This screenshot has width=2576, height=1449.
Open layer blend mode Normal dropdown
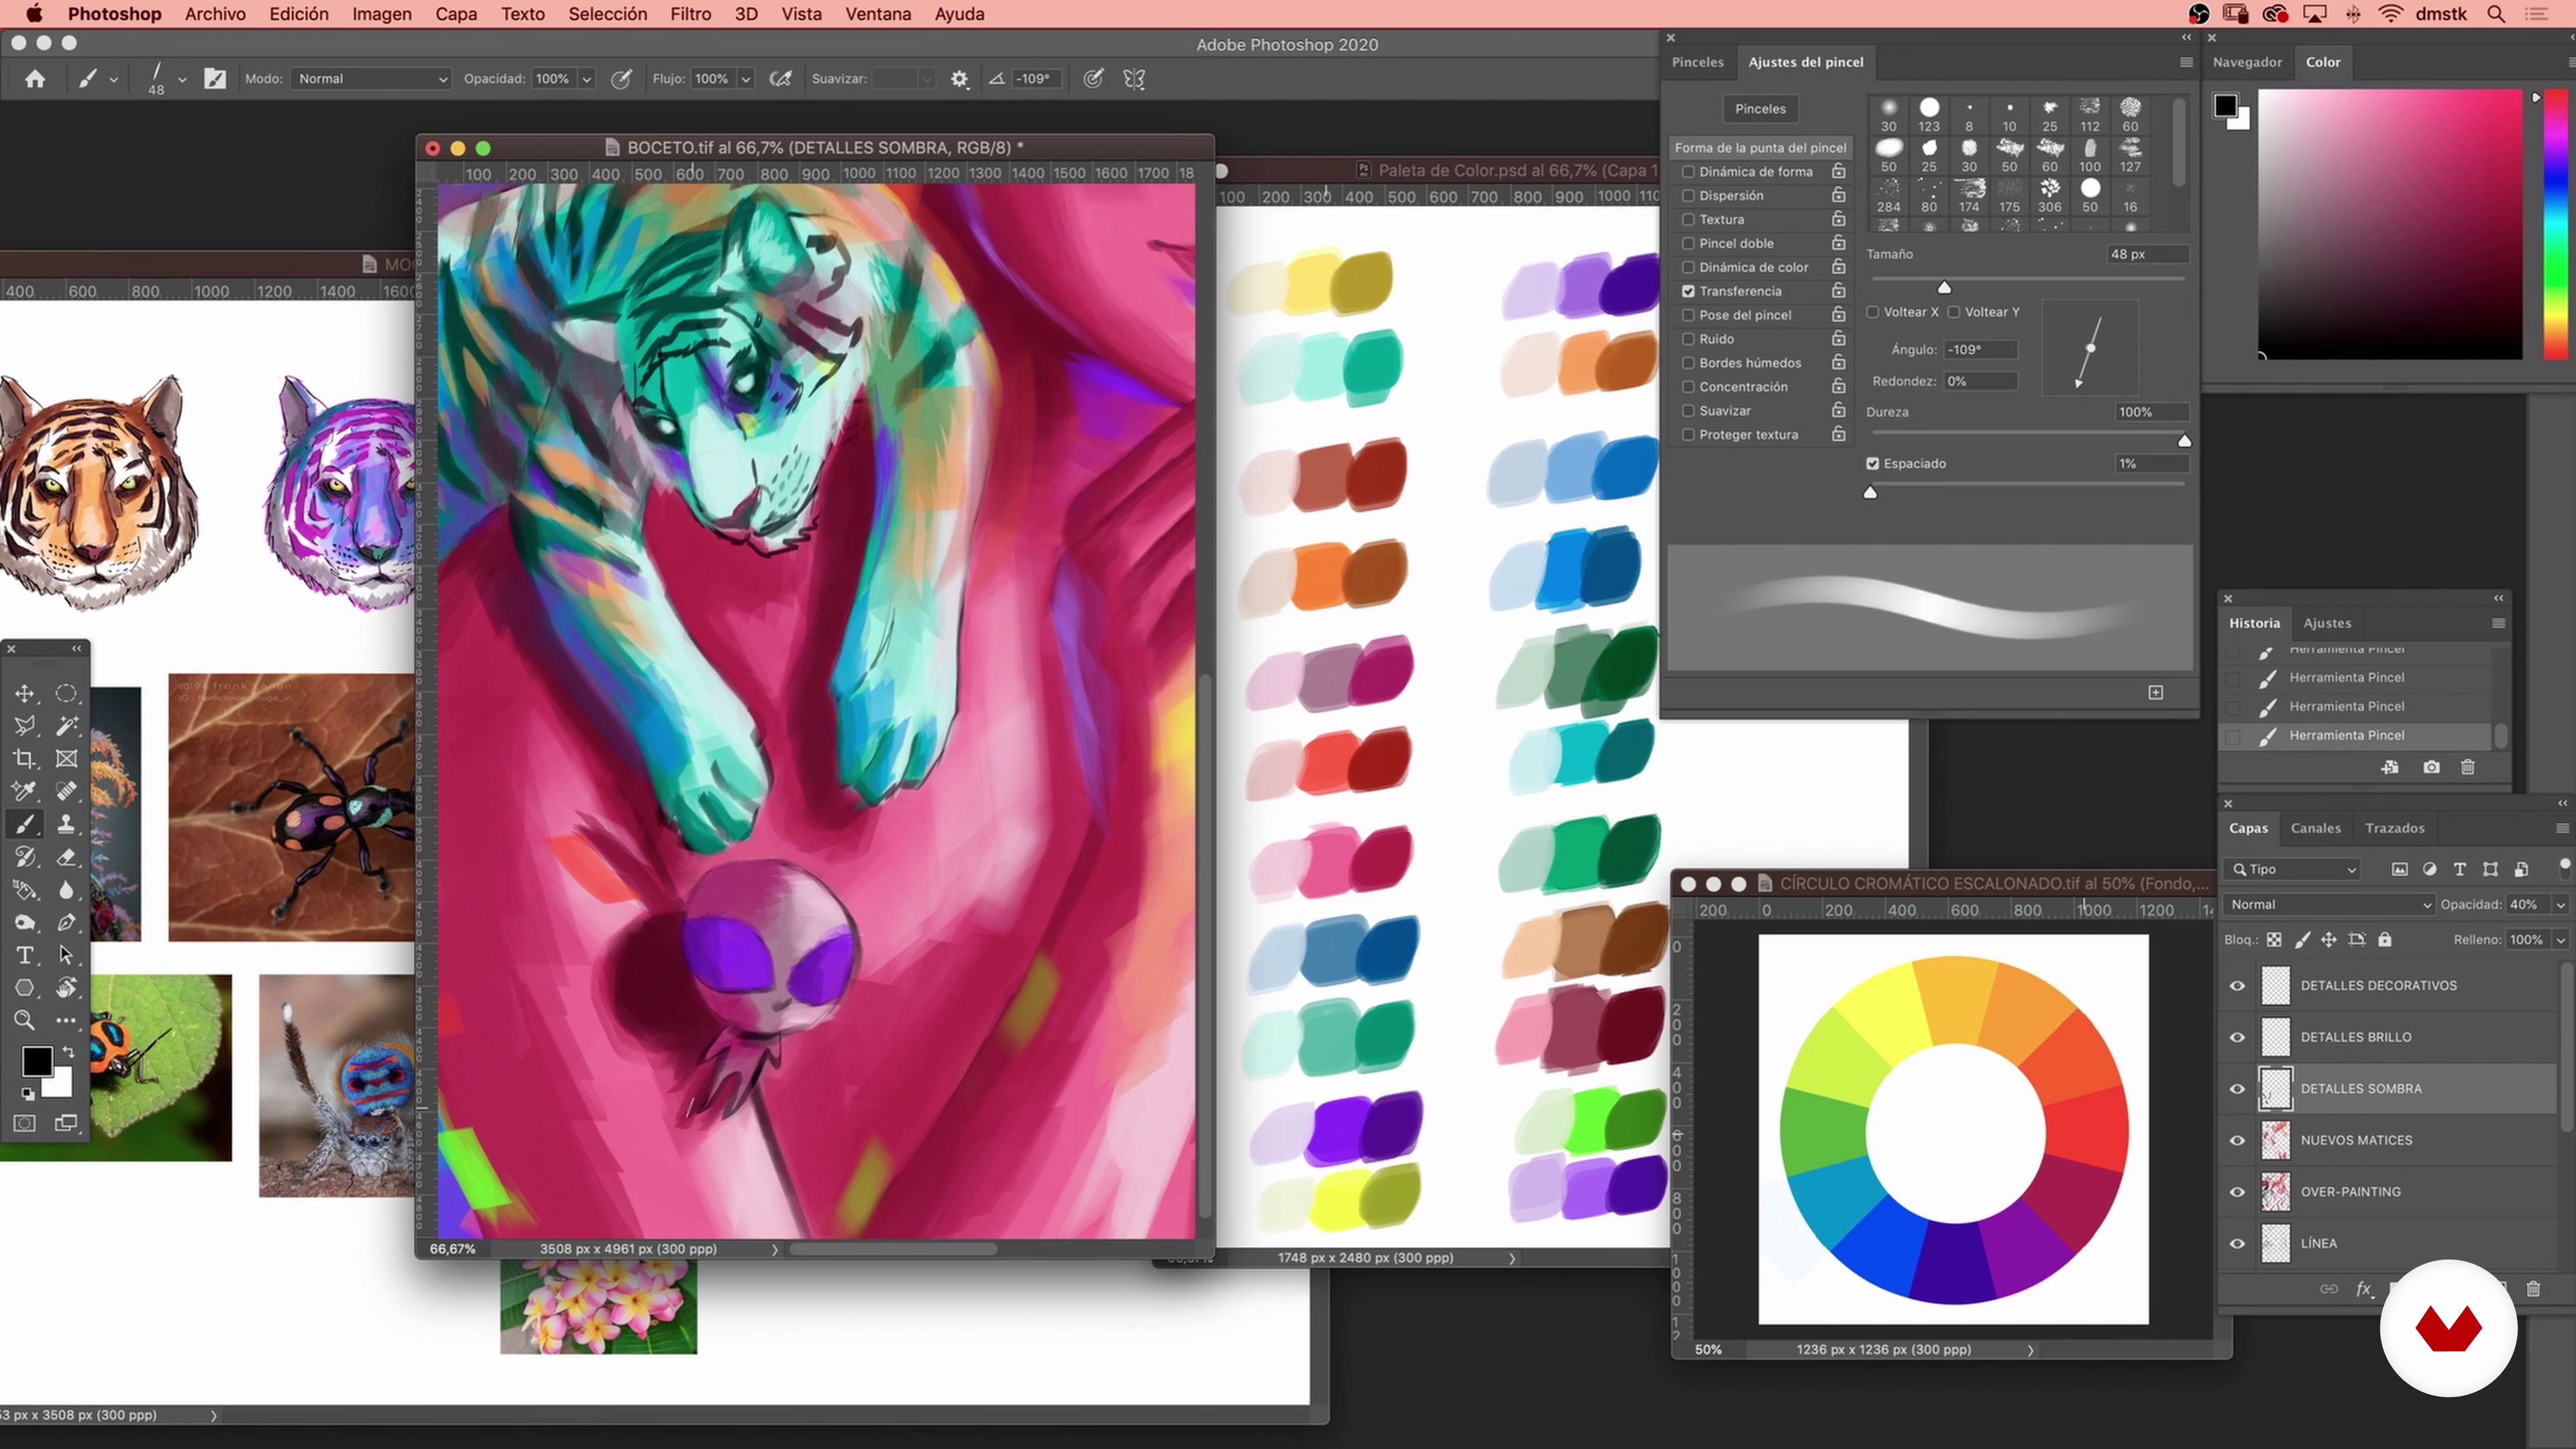[x=2330, y=905]
